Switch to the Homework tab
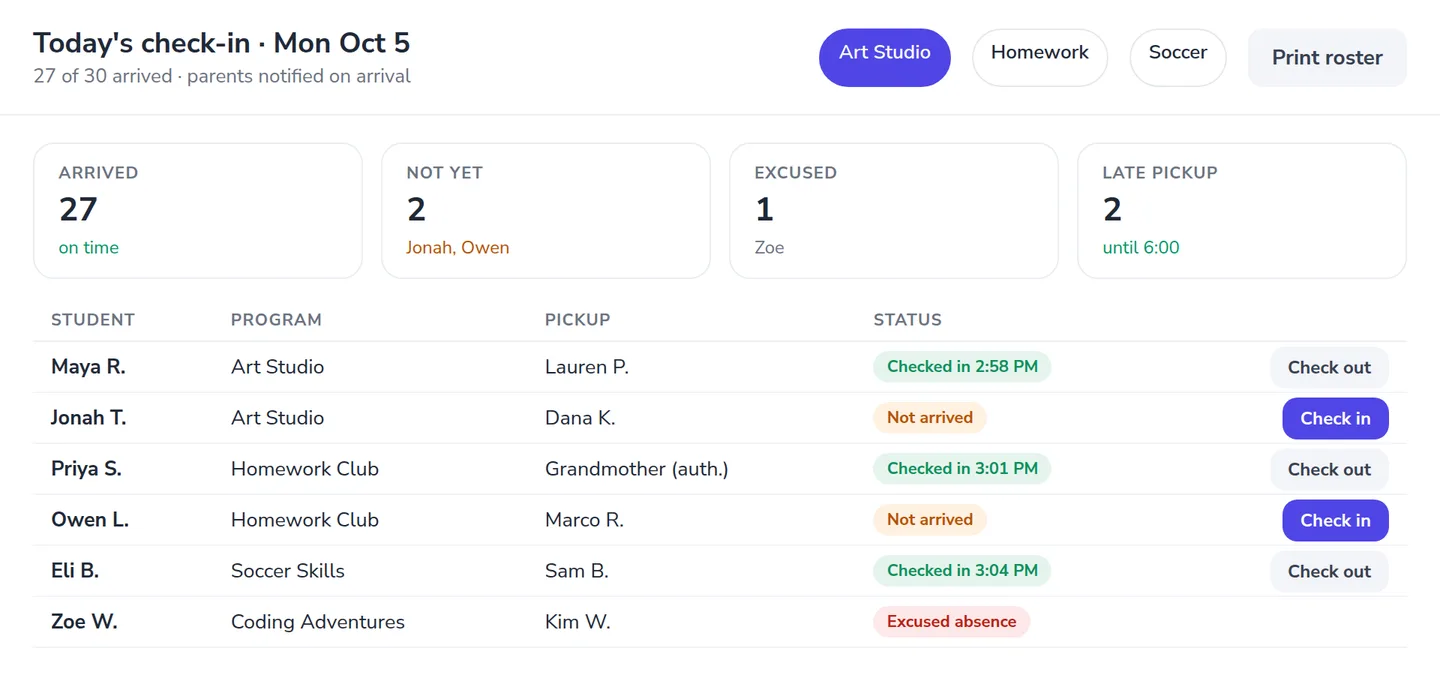 1040,57
